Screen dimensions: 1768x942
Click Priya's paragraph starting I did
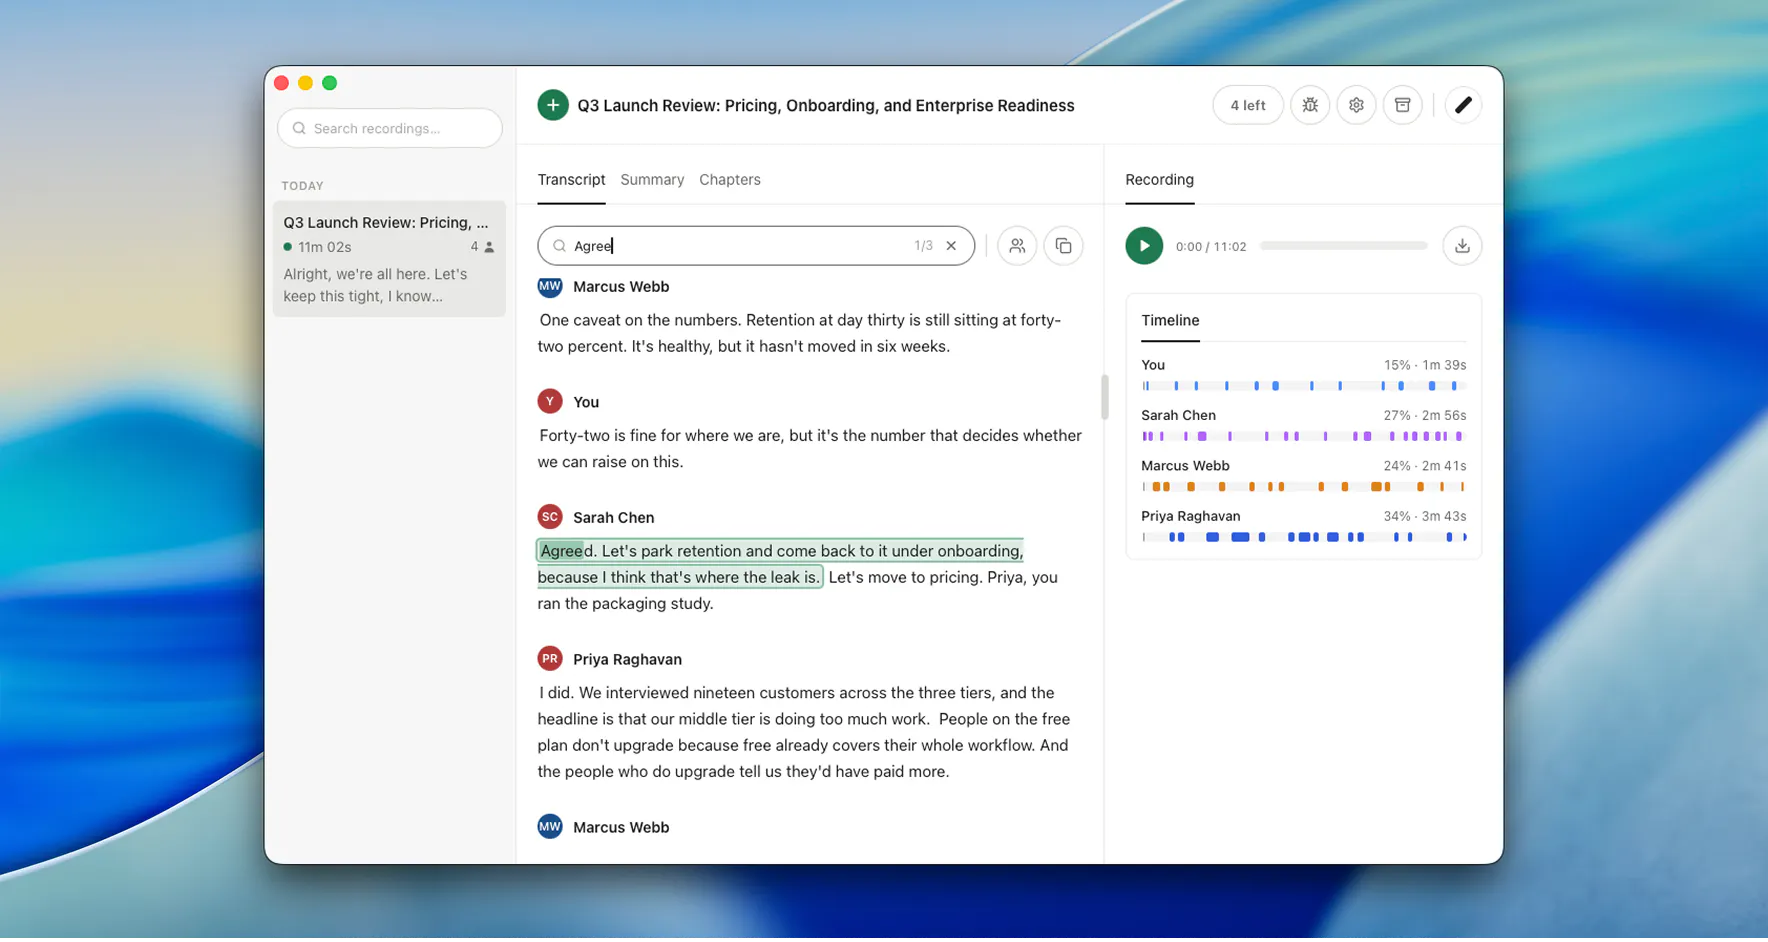805,732
